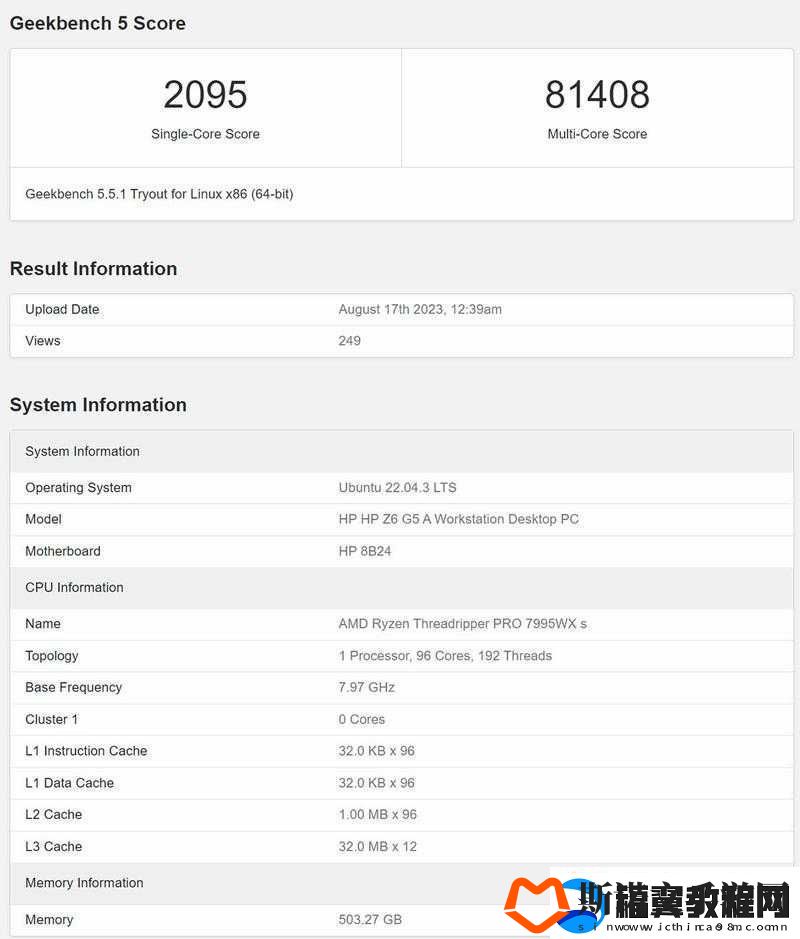Click the "L1 Instruction Cache" label
Viewport: 800px width, 939px height.
coord(86,751)
